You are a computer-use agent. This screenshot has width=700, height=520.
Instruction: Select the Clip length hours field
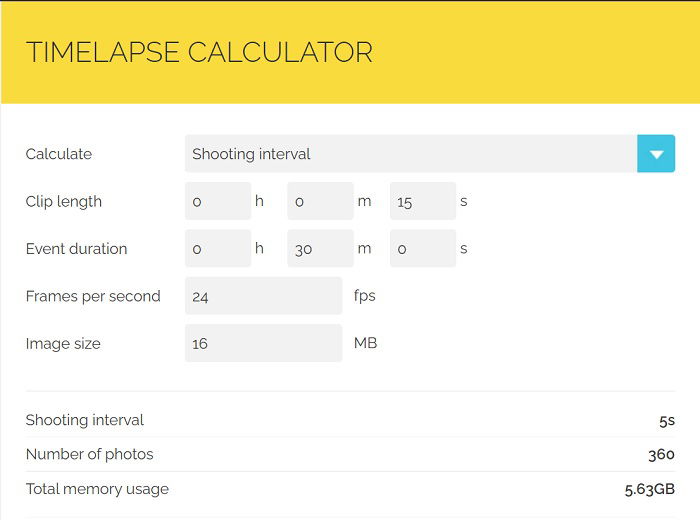click(x=218, y=201)
